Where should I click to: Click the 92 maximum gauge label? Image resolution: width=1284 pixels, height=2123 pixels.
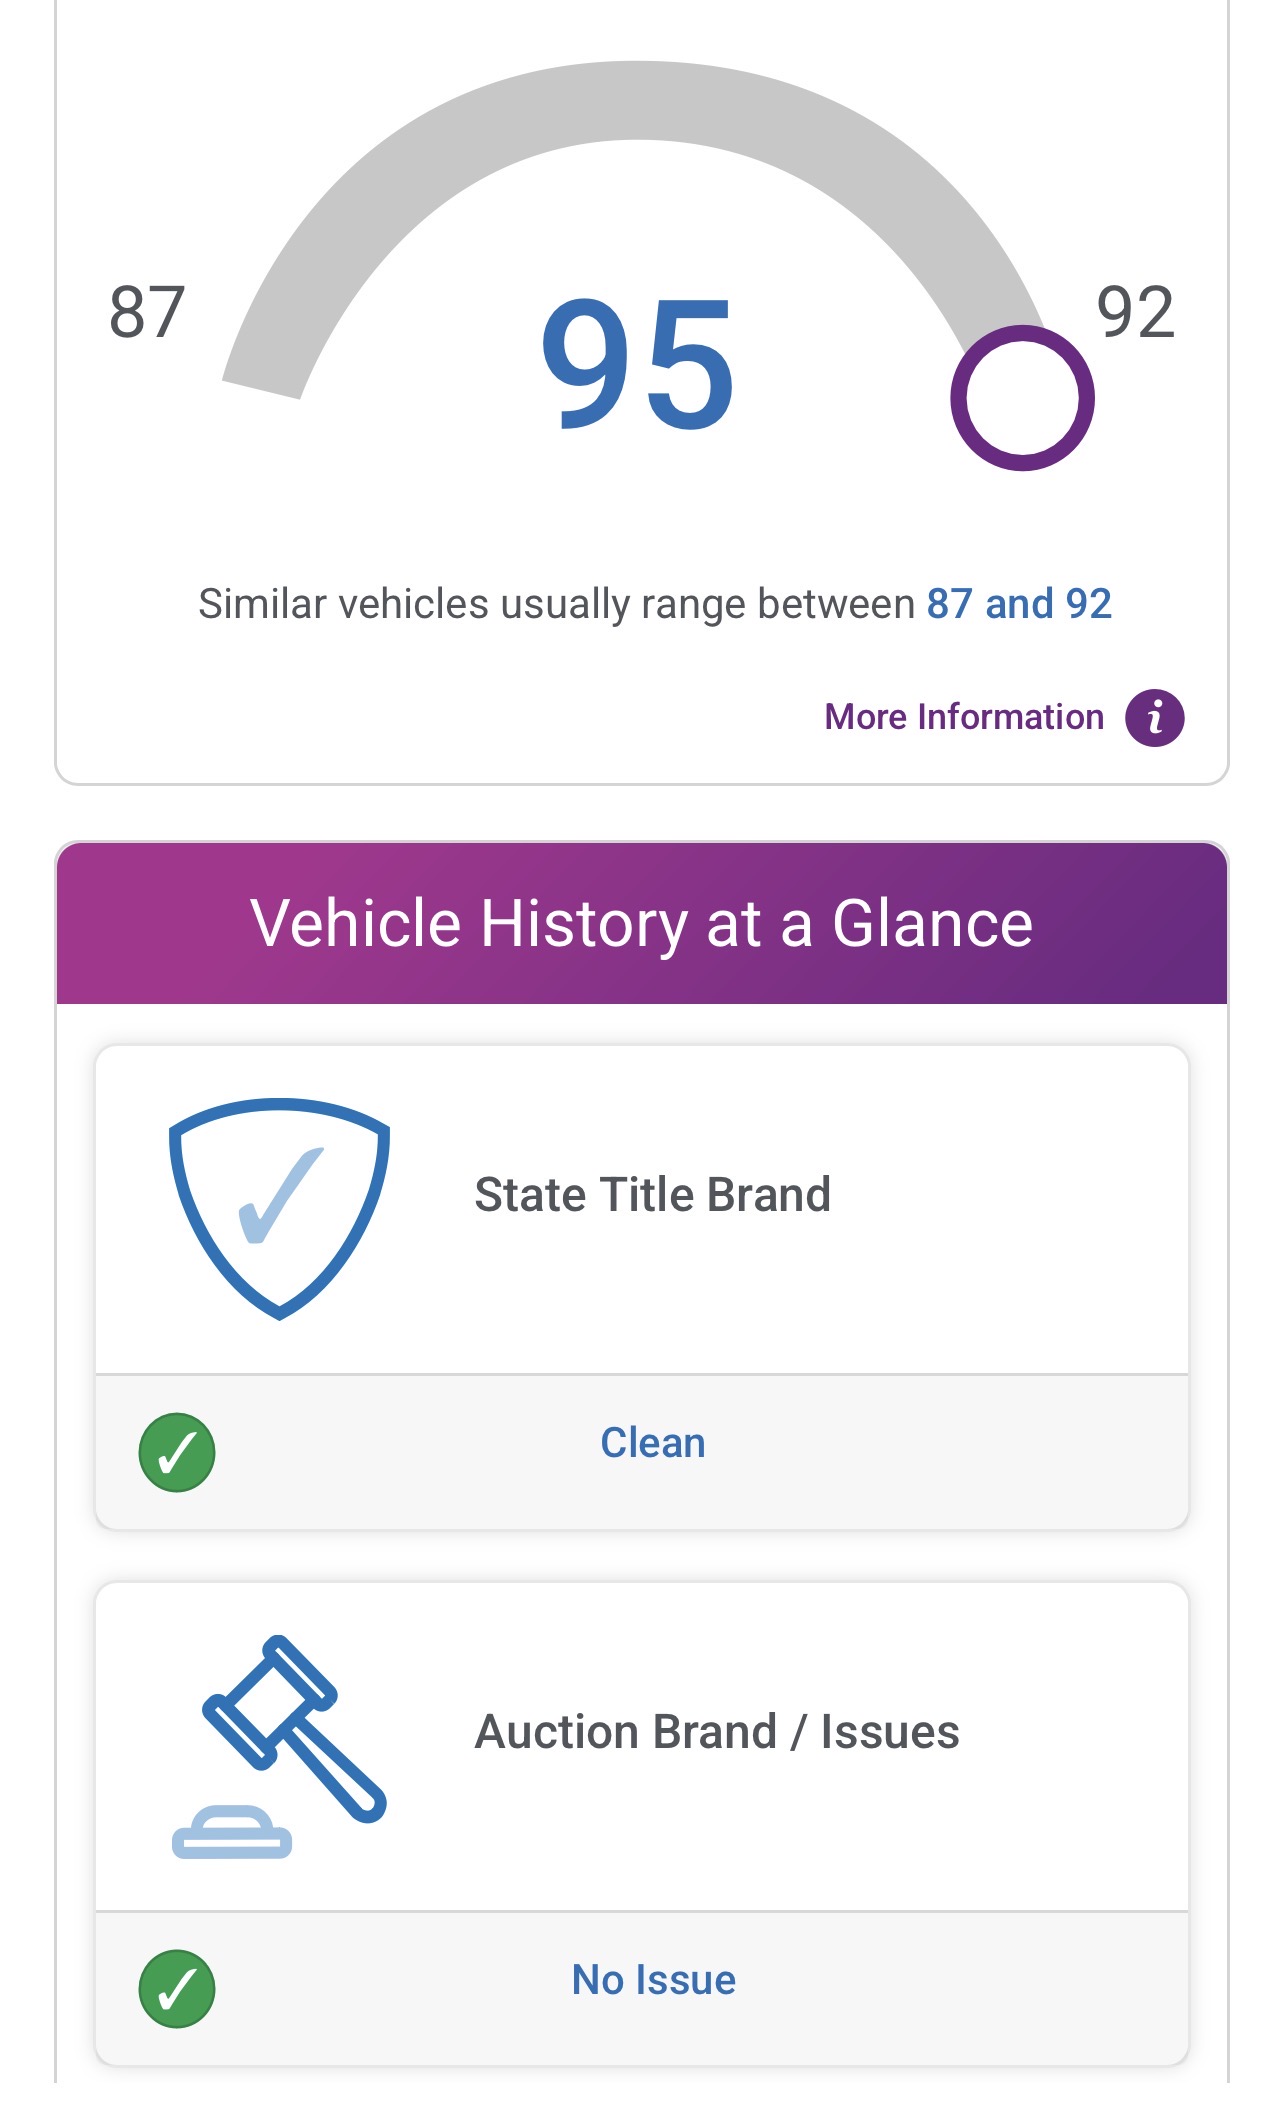click(x=1135, y=312)
